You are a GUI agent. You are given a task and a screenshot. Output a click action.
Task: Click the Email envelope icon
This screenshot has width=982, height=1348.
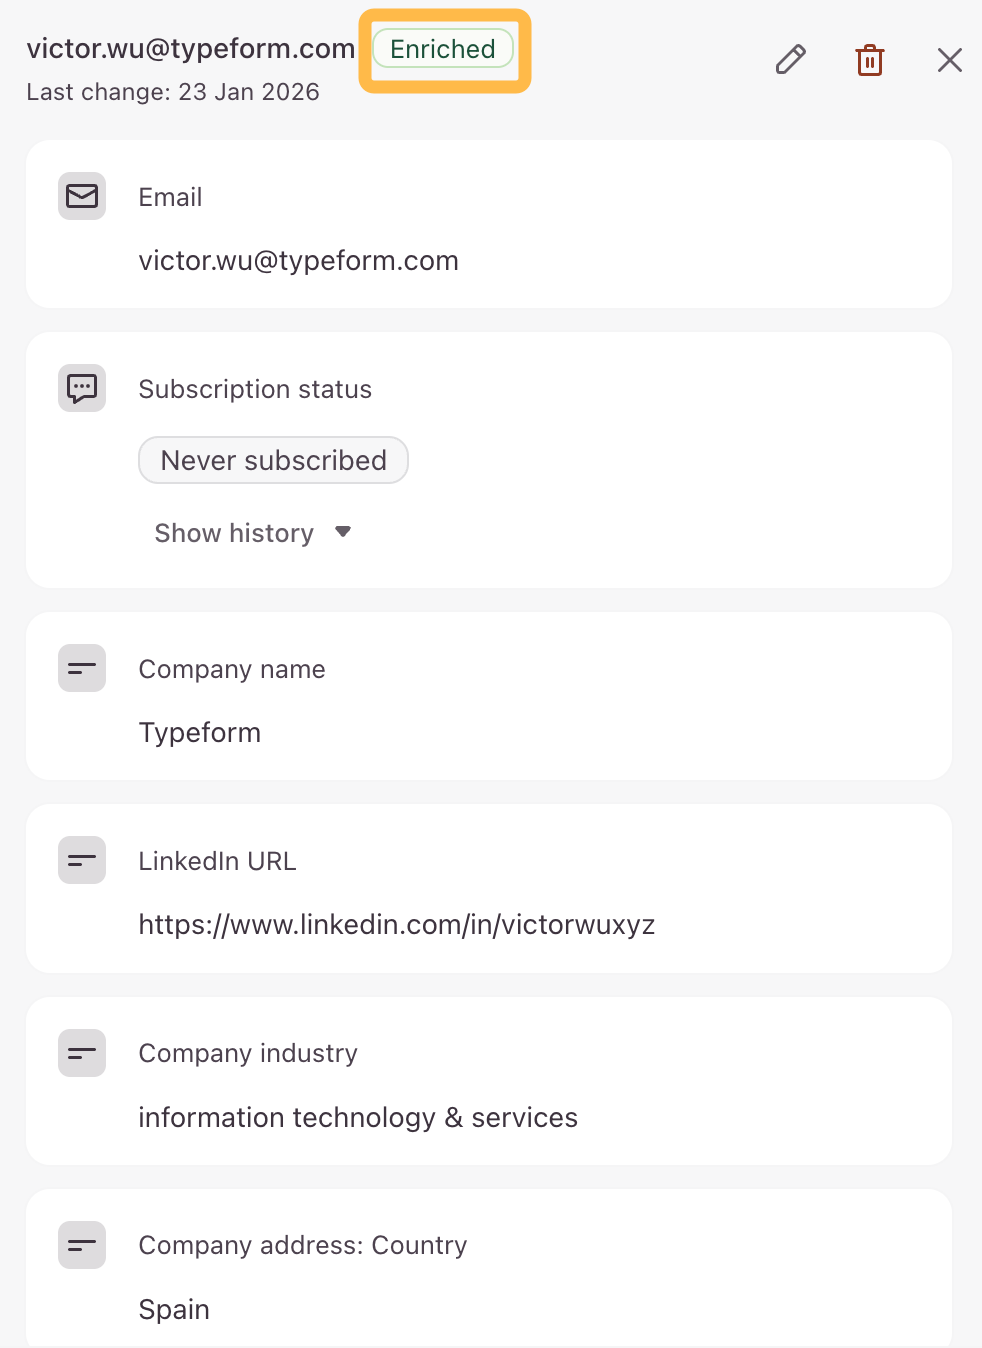(82, 196)
